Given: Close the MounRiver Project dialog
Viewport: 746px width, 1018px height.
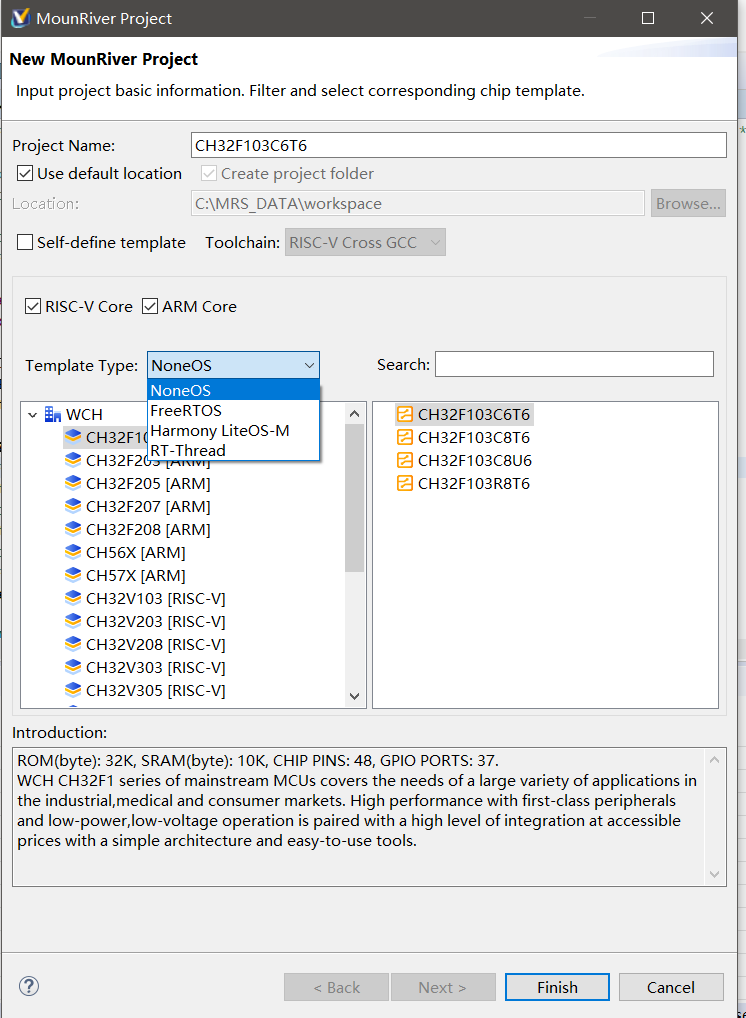Looking at the screenshot, I should coord(707,18).
